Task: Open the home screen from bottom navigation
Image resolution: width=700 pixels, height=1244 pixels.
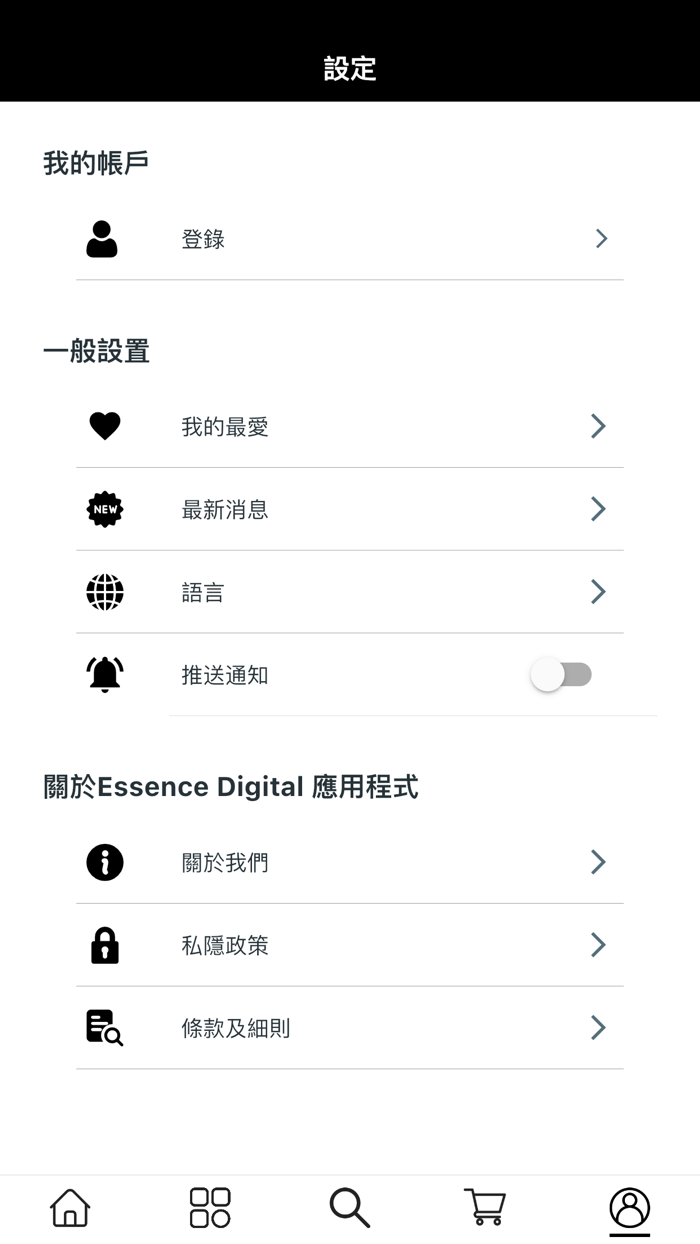Action: [69, 1207]
